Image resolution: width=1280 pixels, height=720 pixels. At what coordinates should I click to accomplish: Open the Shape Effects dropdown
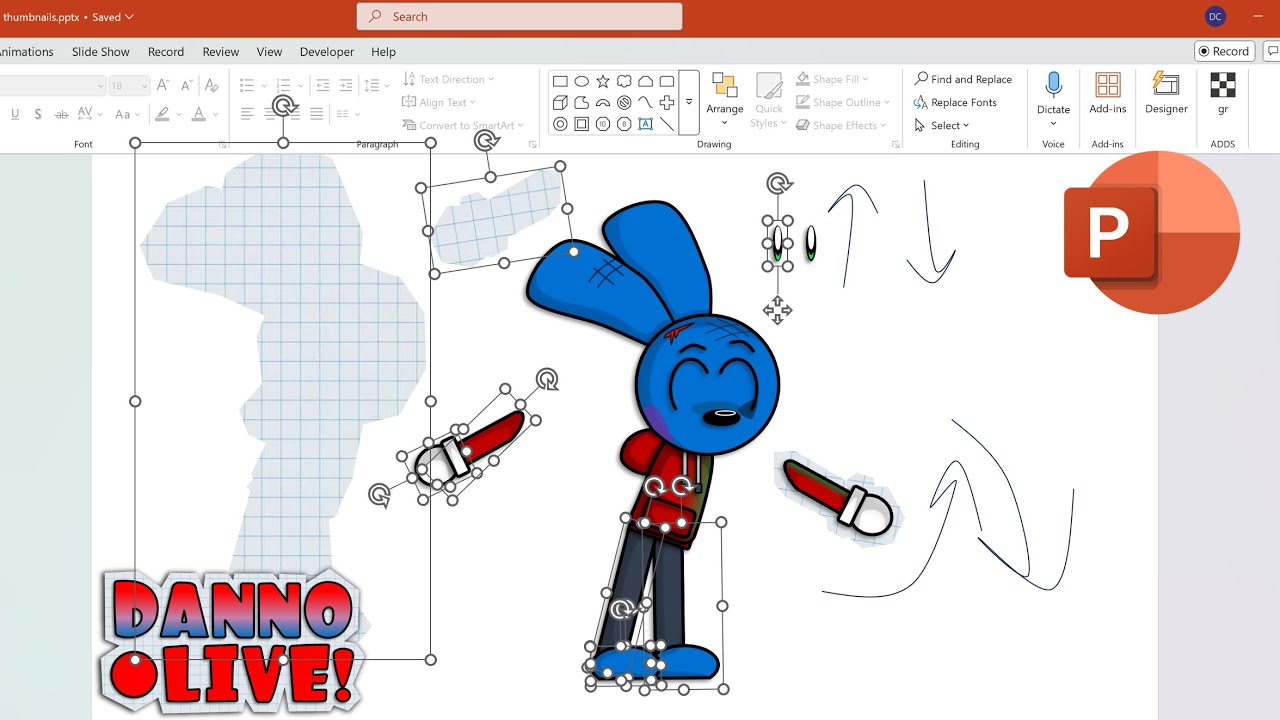(842, 125)
